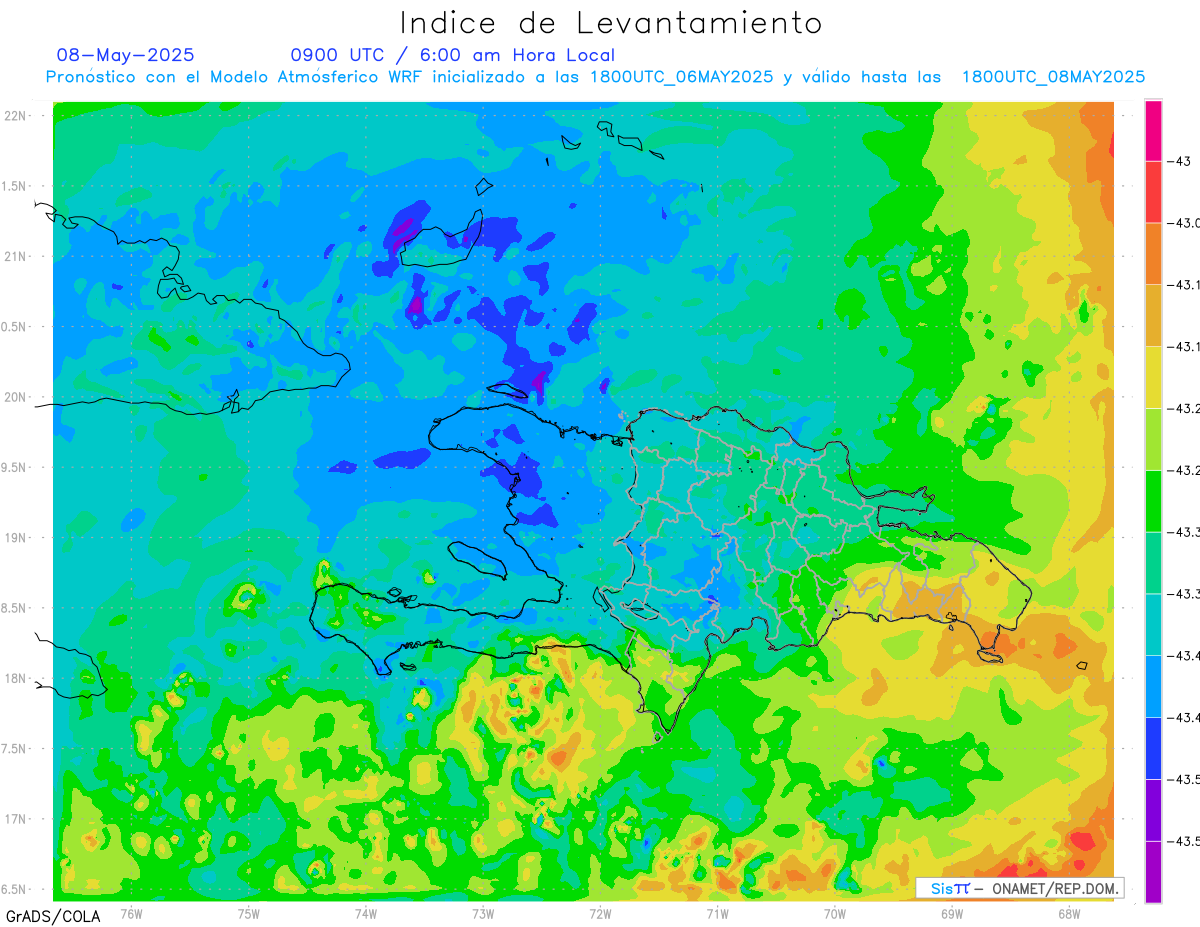This screenshot has height=927, width=1200.
Task: Click the "22N" latitude label
Action: pyautogui.click(x=15, y=115)
